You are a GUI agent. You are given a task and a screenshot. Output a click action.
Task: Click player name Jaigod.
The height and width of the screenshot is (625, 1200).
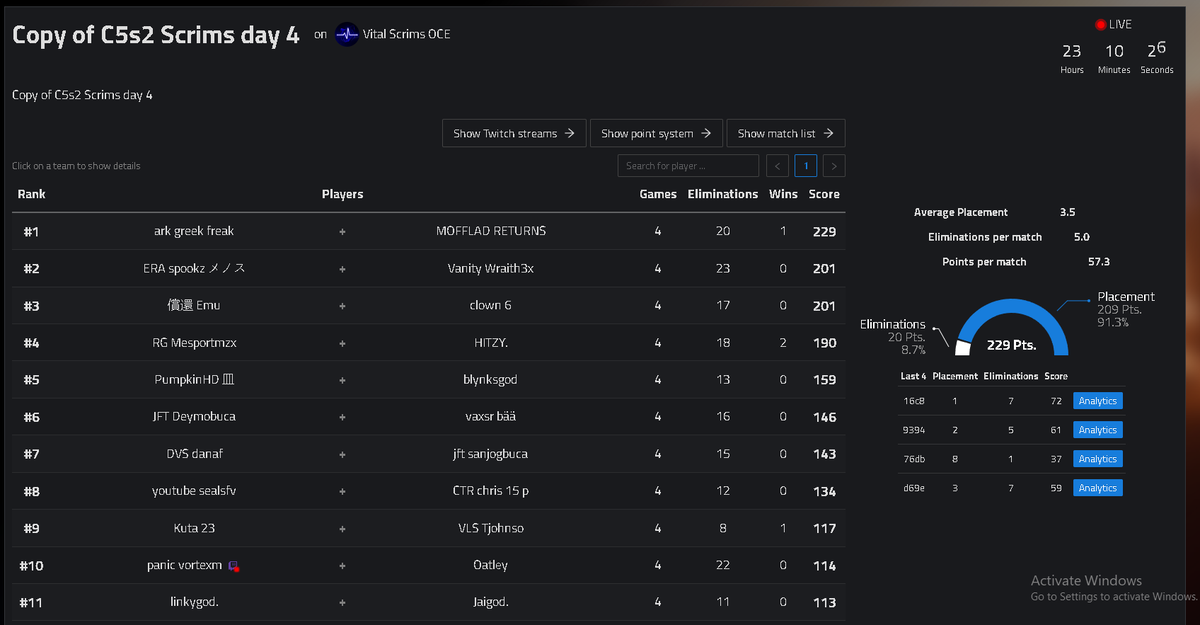[491, 602]
